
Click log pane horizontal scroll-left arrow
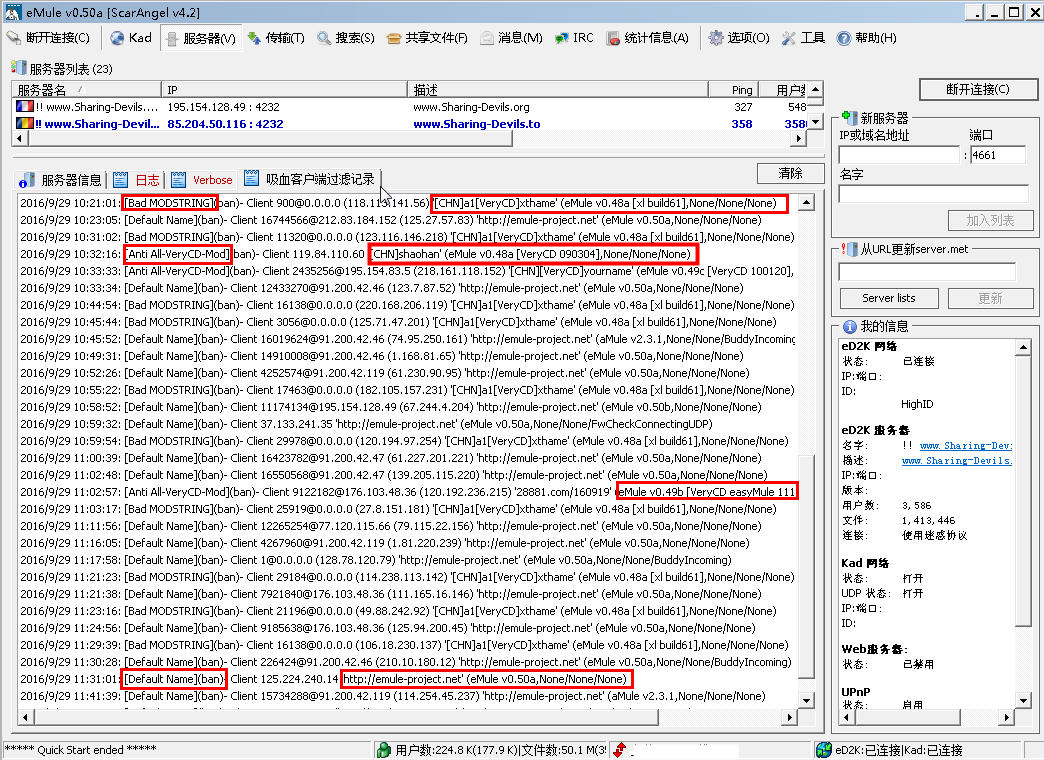click(x=25, y=717)
